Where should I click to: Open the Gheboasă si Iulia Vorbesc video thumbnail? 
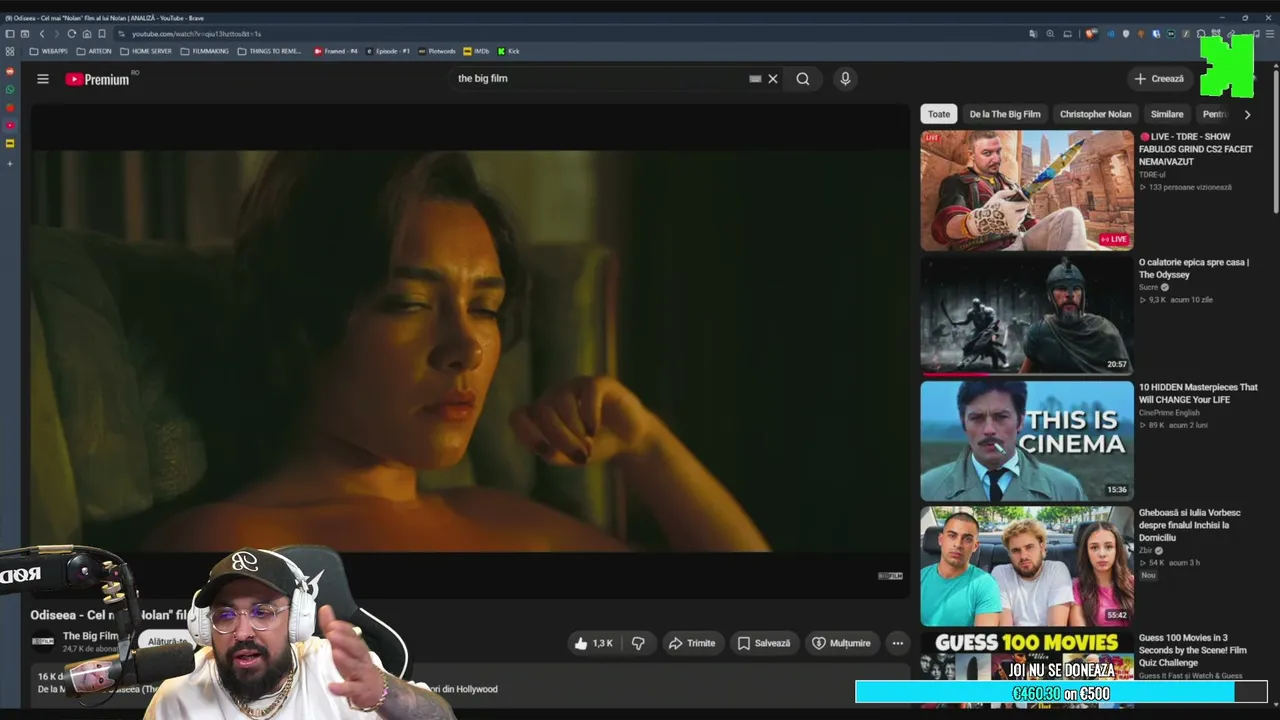[x=1027, y=566]
